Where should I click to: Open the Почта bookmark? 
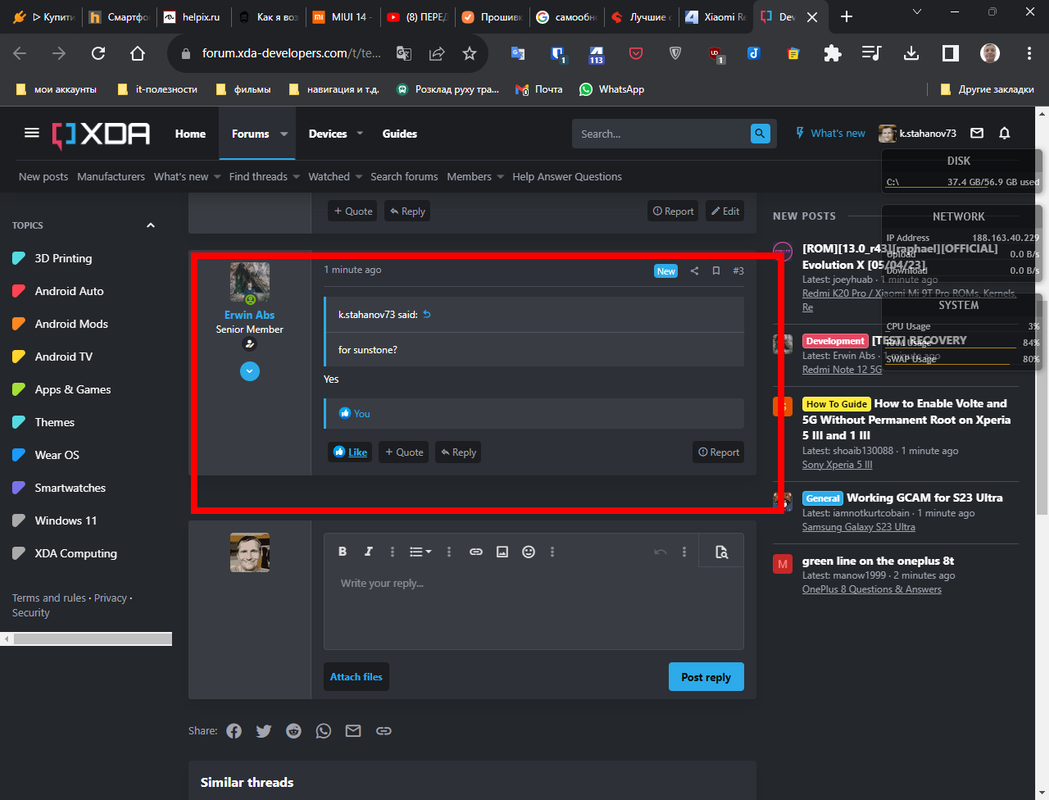pyautogui.click(x=539, y=89)
